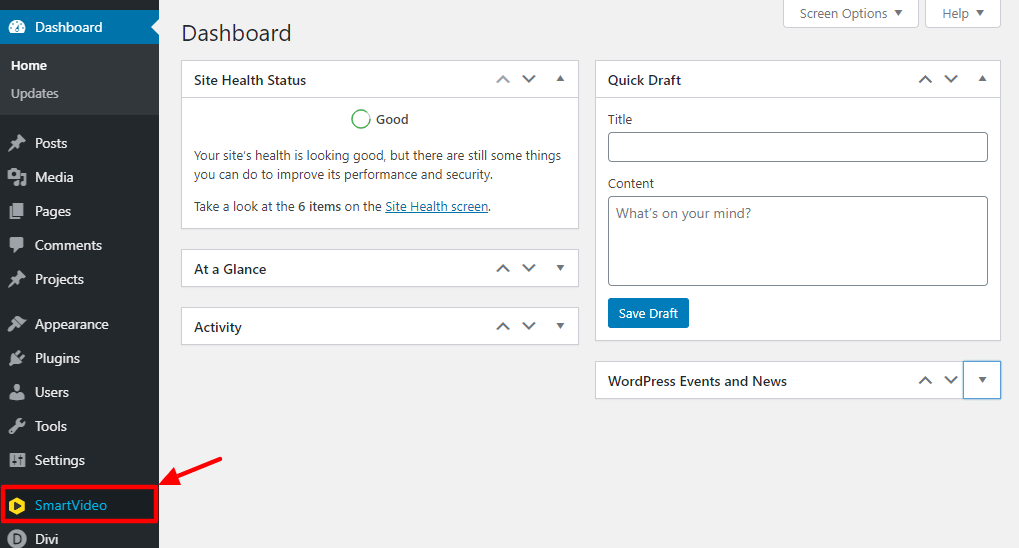Screen dimensions: 1019x548
Task: Click the Settings sliders icon
Action: (17, 460)
